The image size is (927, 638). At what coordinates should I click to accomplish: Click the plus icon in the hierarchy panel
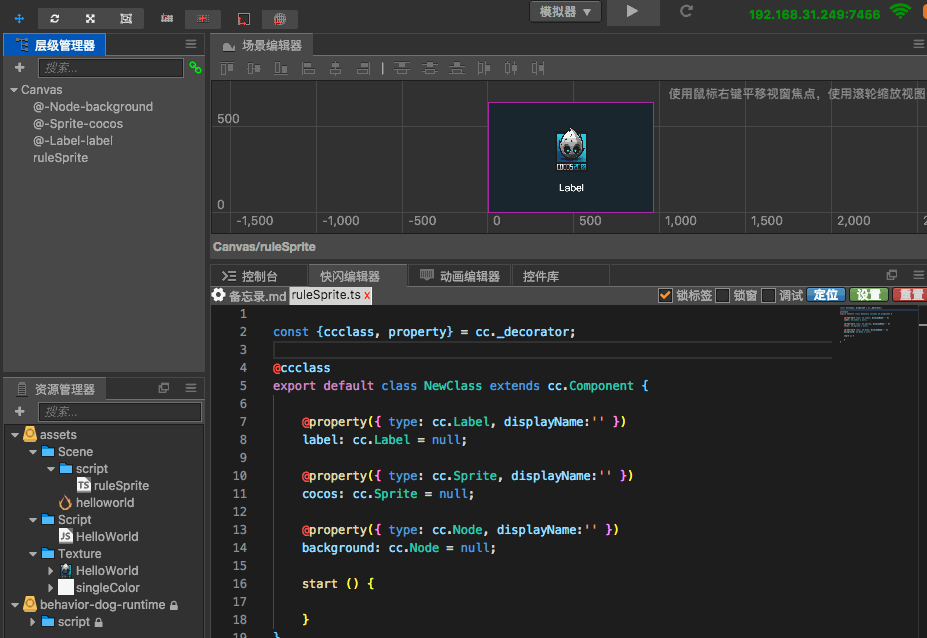19,68
